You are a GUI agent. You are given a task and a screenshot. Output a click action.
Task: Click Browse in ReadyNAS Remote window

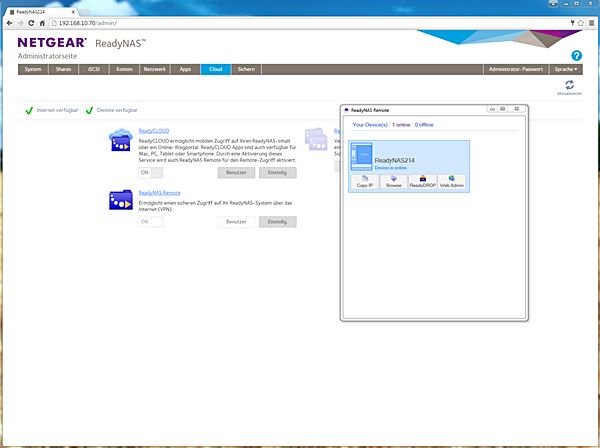pyautogui.click(x=394, y=182)
